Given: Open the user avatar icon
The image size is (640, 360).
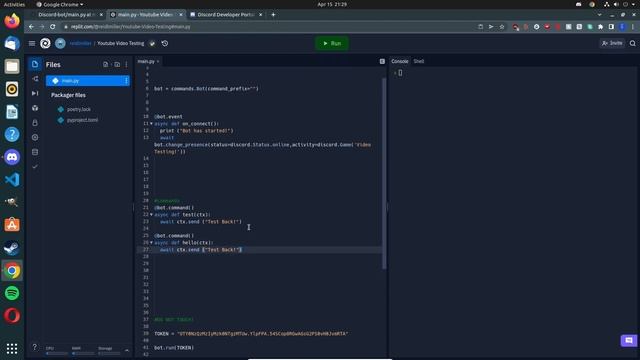Looking at the screenshot, I should 60,43.
